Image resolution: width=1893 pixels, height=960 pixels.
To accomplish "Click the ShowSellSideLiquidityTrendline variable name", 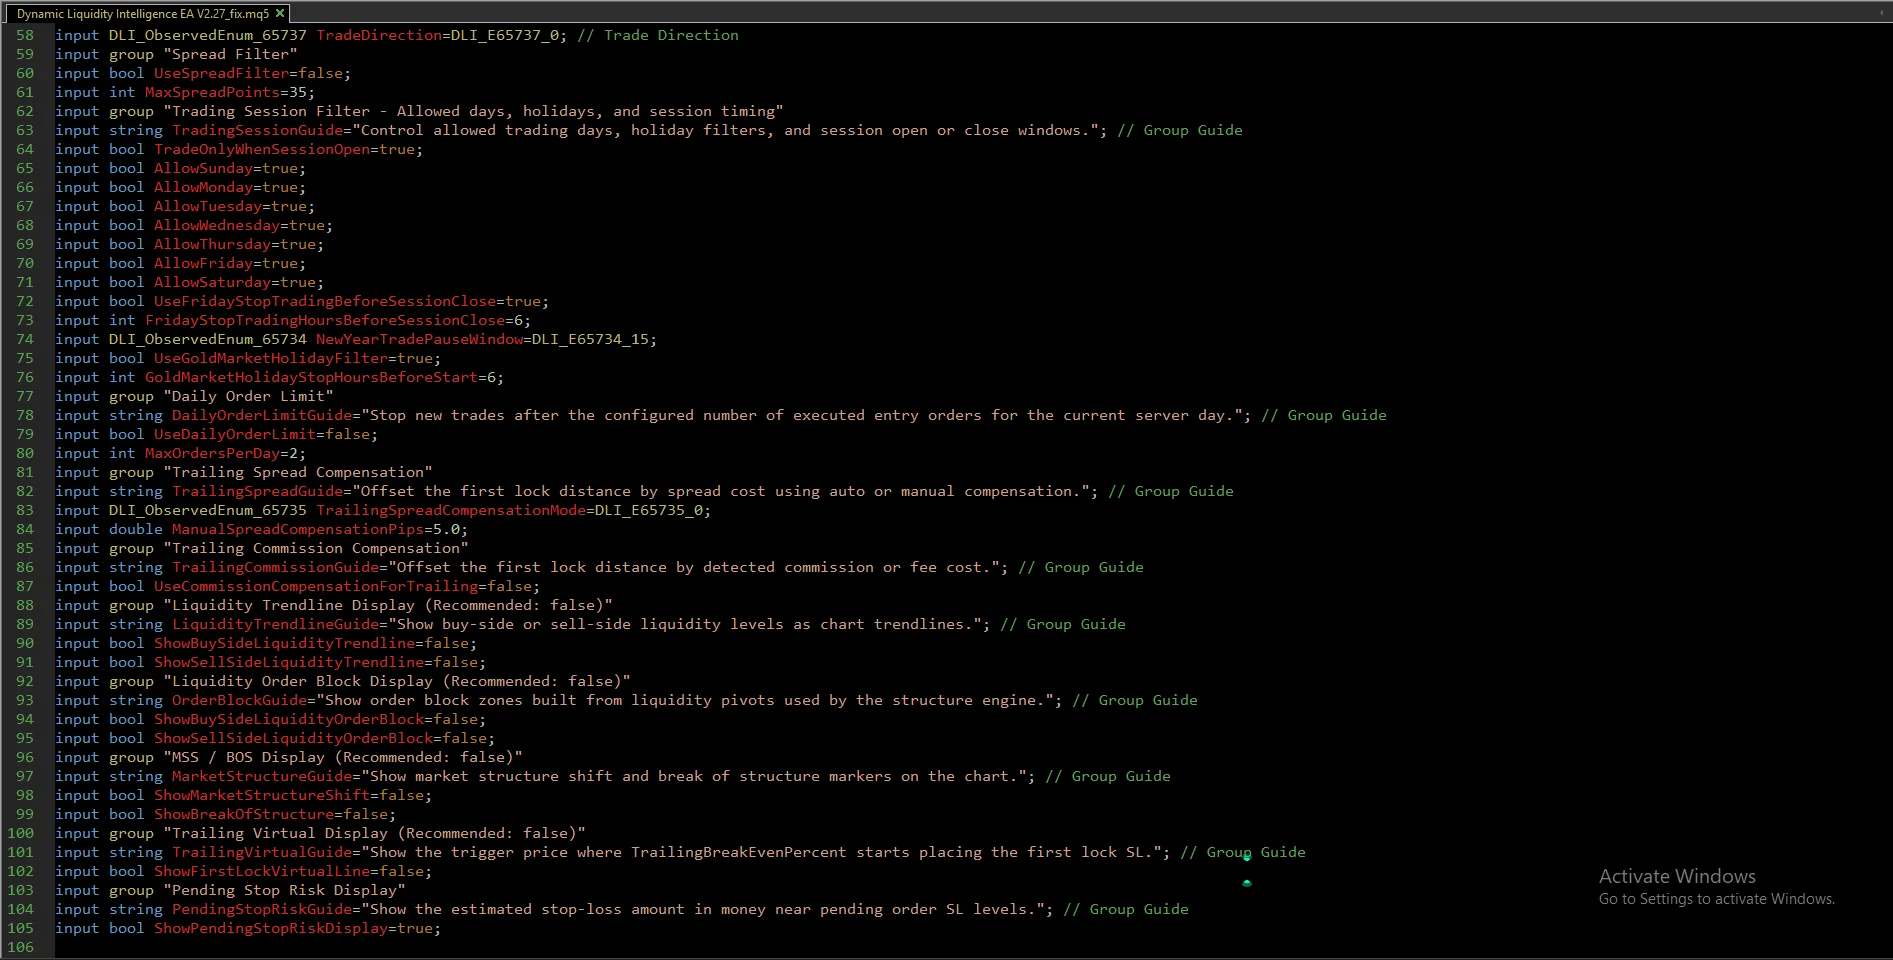I will click(x=289, y=662).
